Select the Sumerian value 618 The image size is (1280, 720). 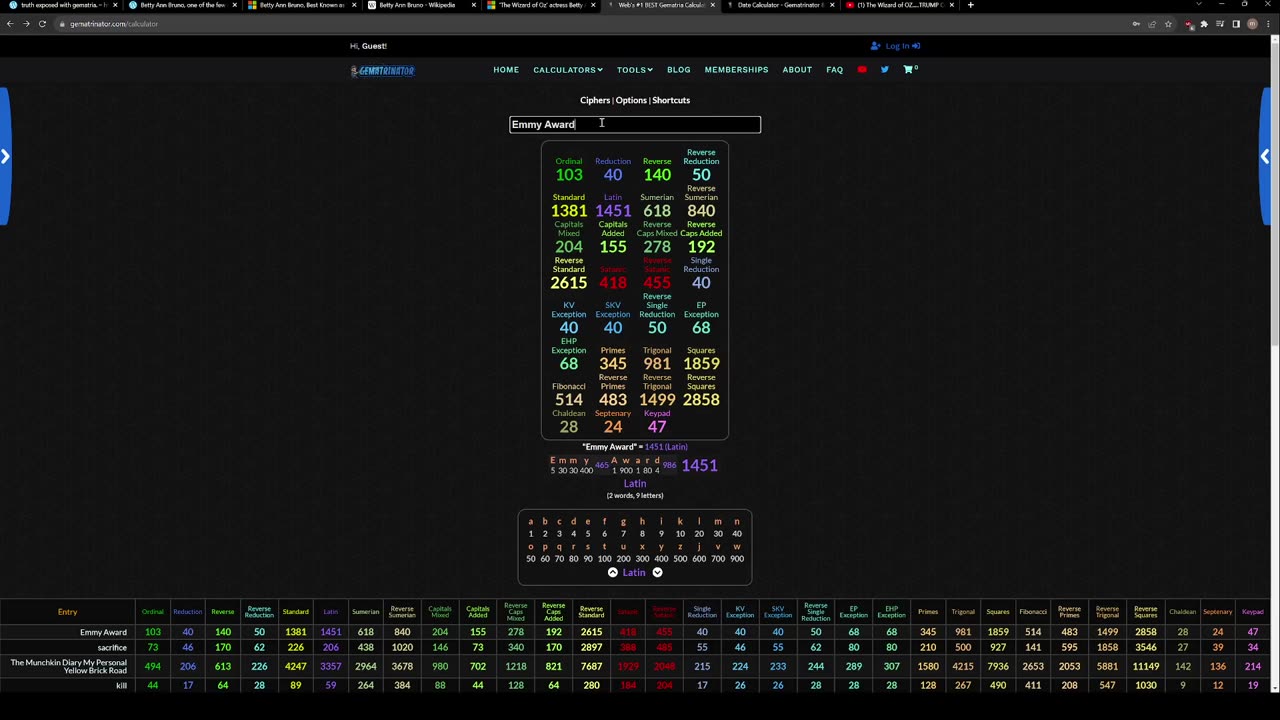point(657,211)
